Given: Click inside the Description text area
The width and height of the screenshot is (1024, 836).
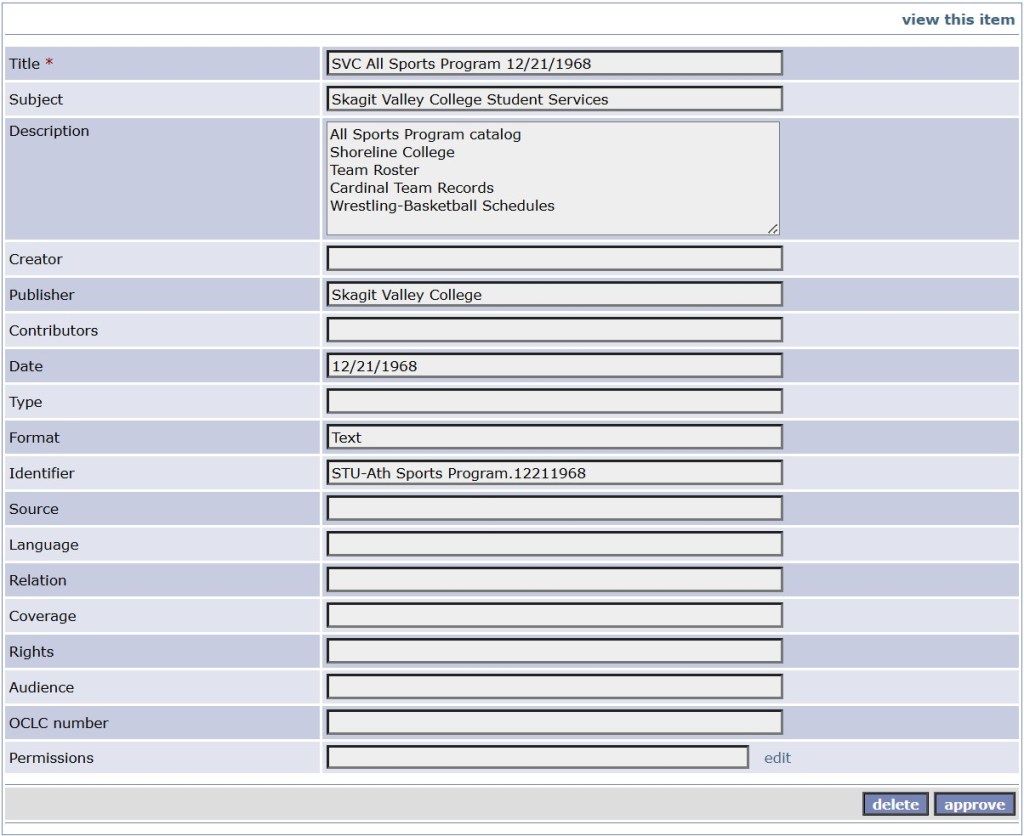Looking at the screenshot, I should pyautogui.click(x=553, y=178).
